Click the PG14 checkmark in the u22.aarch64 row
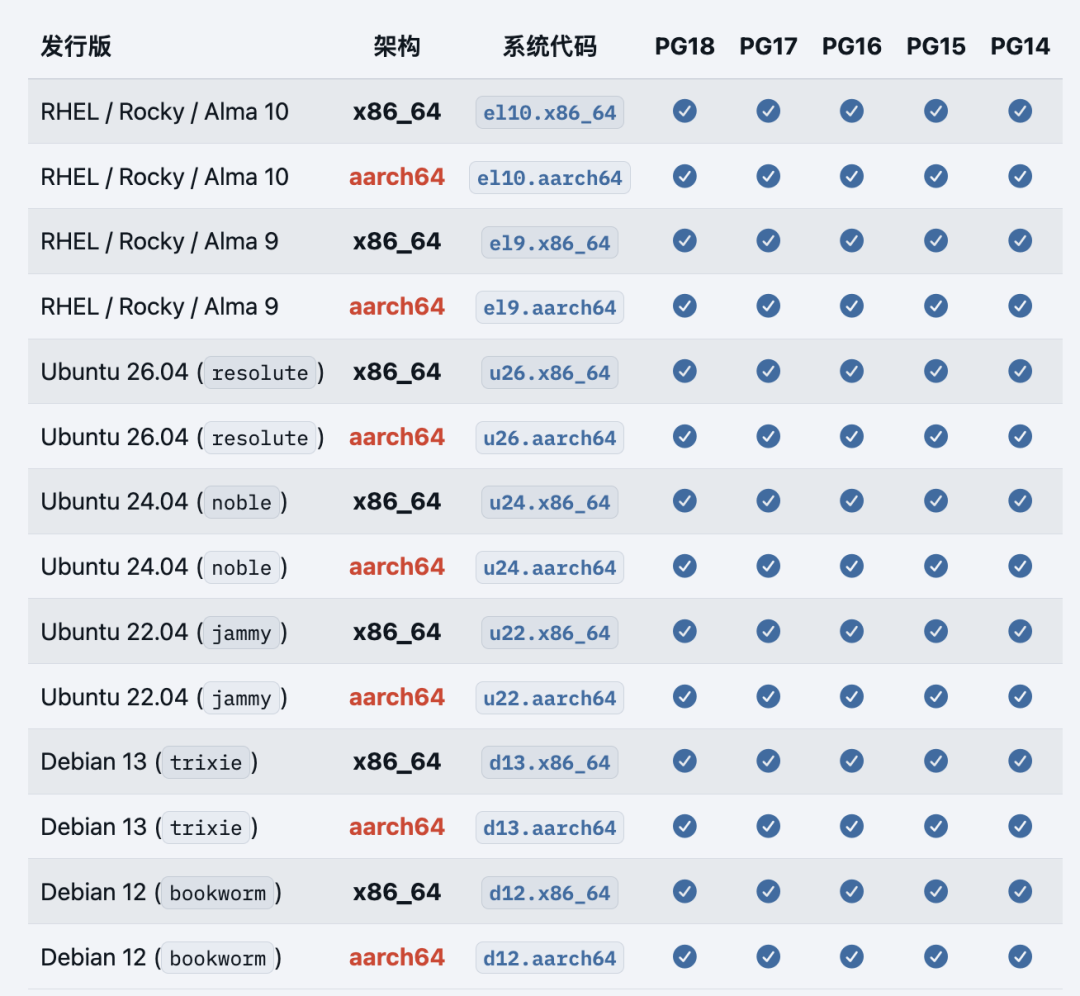 [1020, 696]
